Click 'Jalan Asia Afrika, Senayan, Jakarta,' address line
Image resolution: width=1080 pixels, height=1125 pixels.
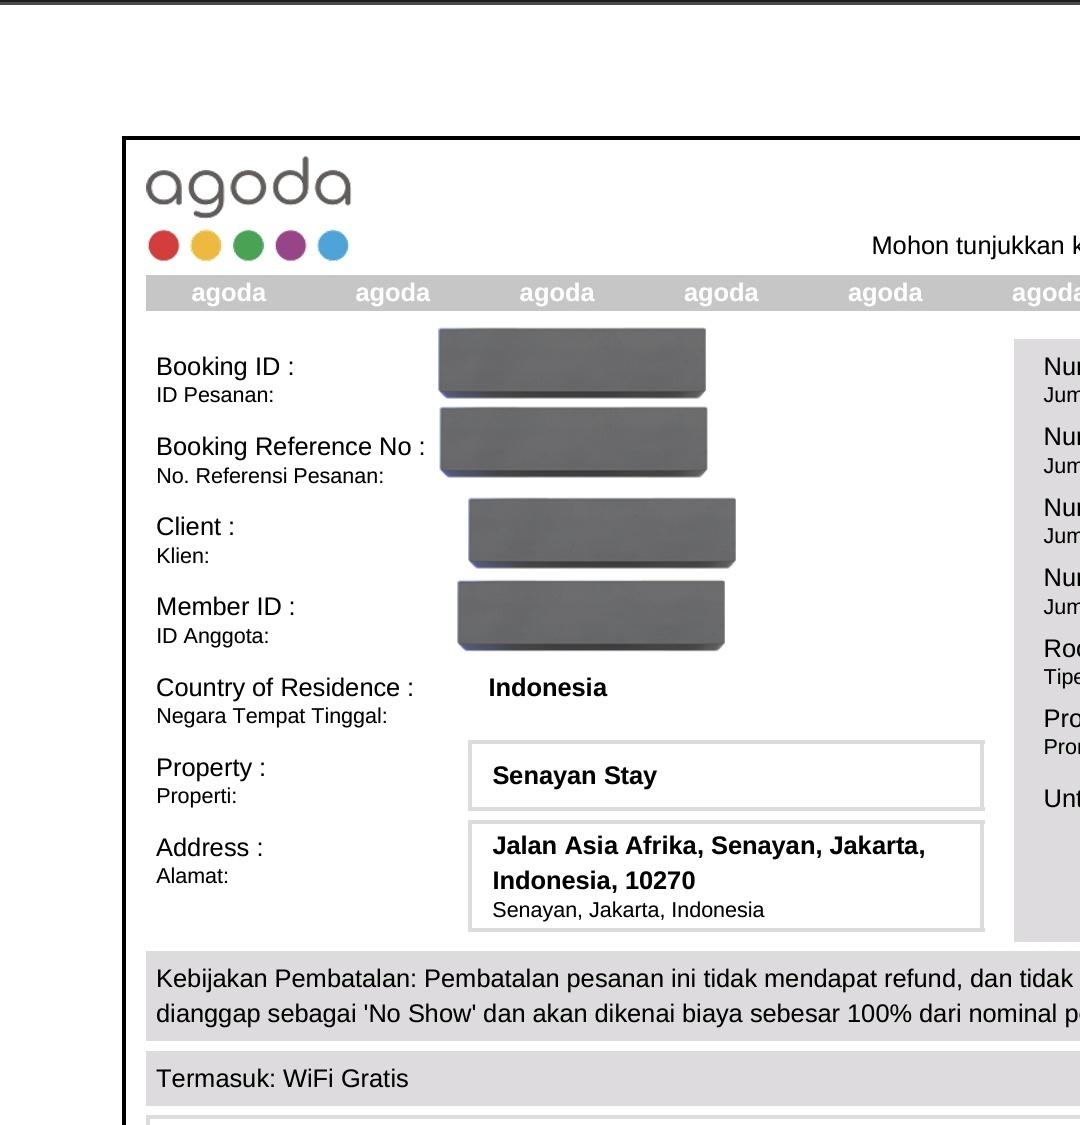pos(709,847)
